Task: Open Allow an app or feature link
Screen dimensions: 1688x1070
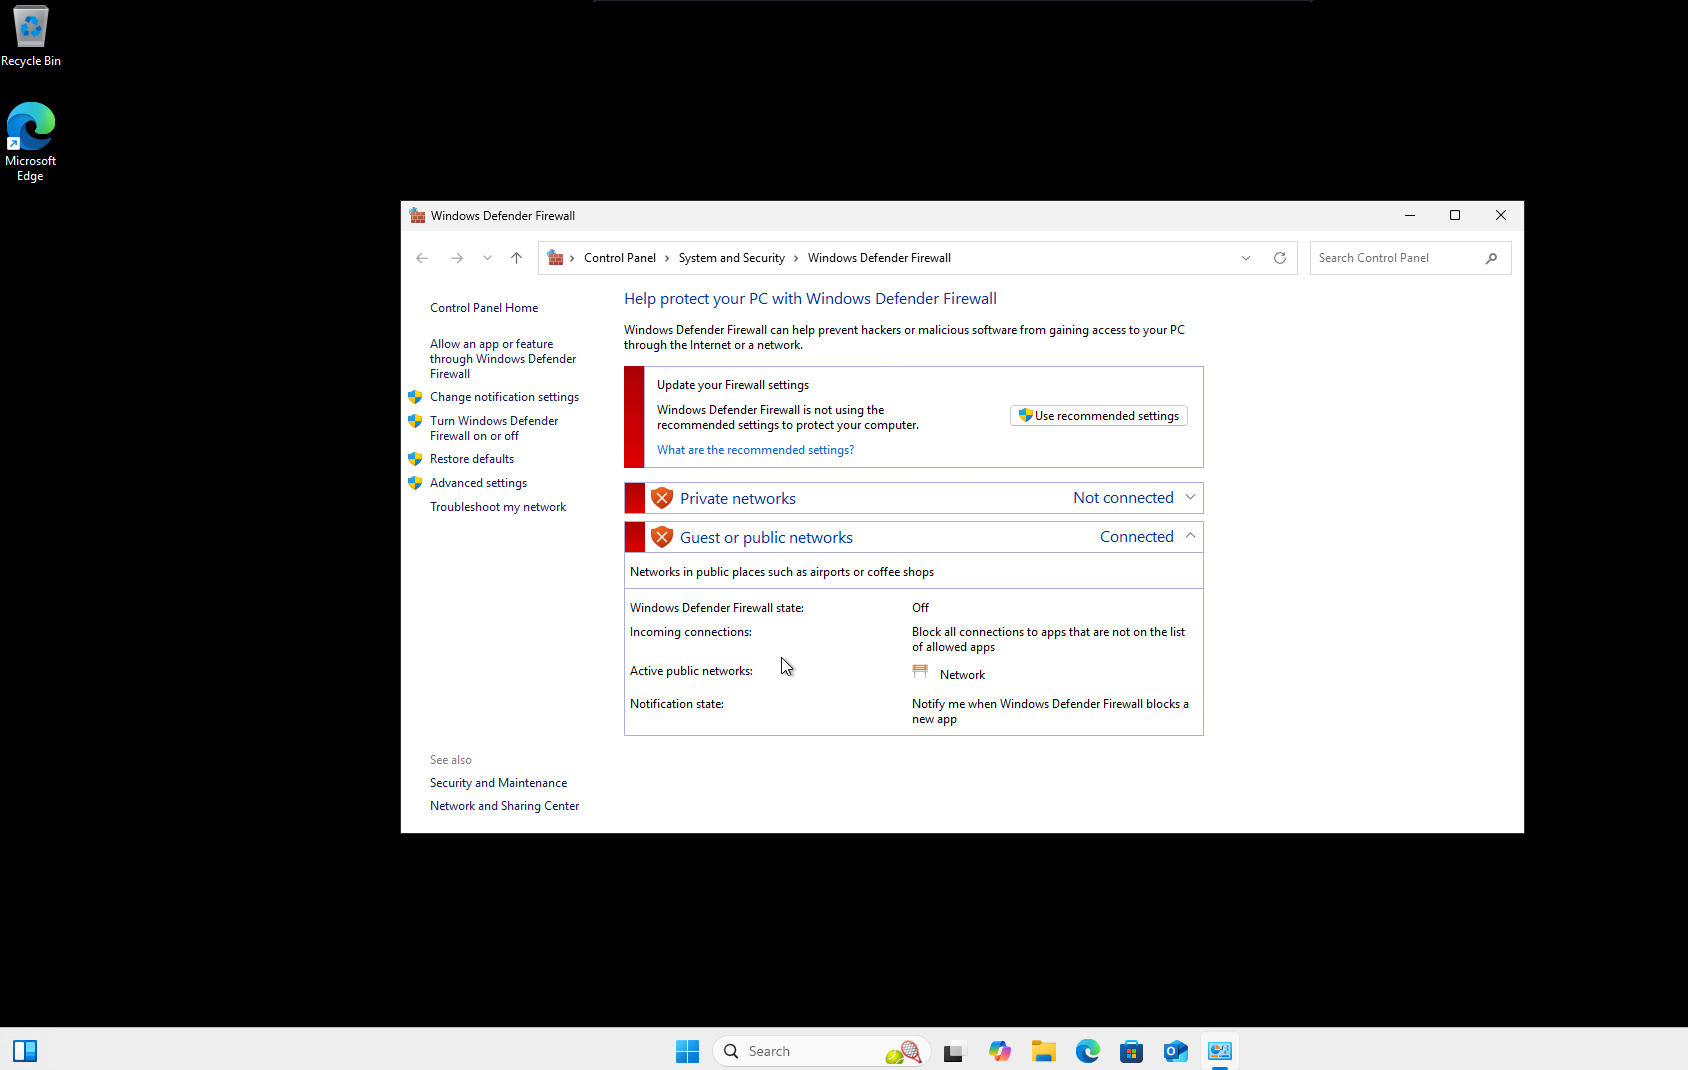Action: (503, 359)
